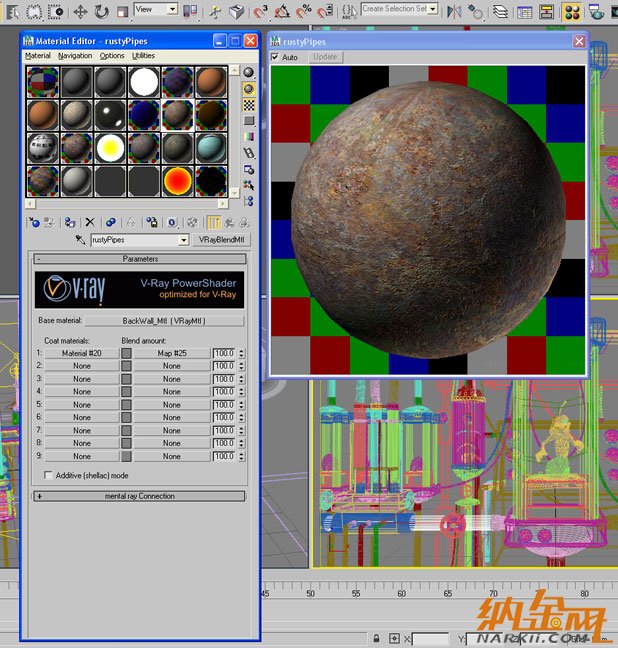This screenshot has width=618, height=648.
Task: Open the Options menu in Material Editor
Action: point(112,55)
